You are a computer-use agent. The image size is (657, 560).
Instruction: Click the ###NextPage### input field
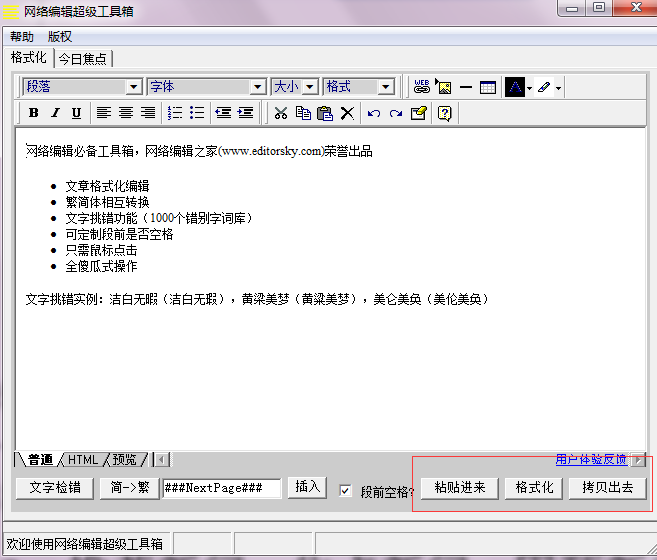[221, 488]
